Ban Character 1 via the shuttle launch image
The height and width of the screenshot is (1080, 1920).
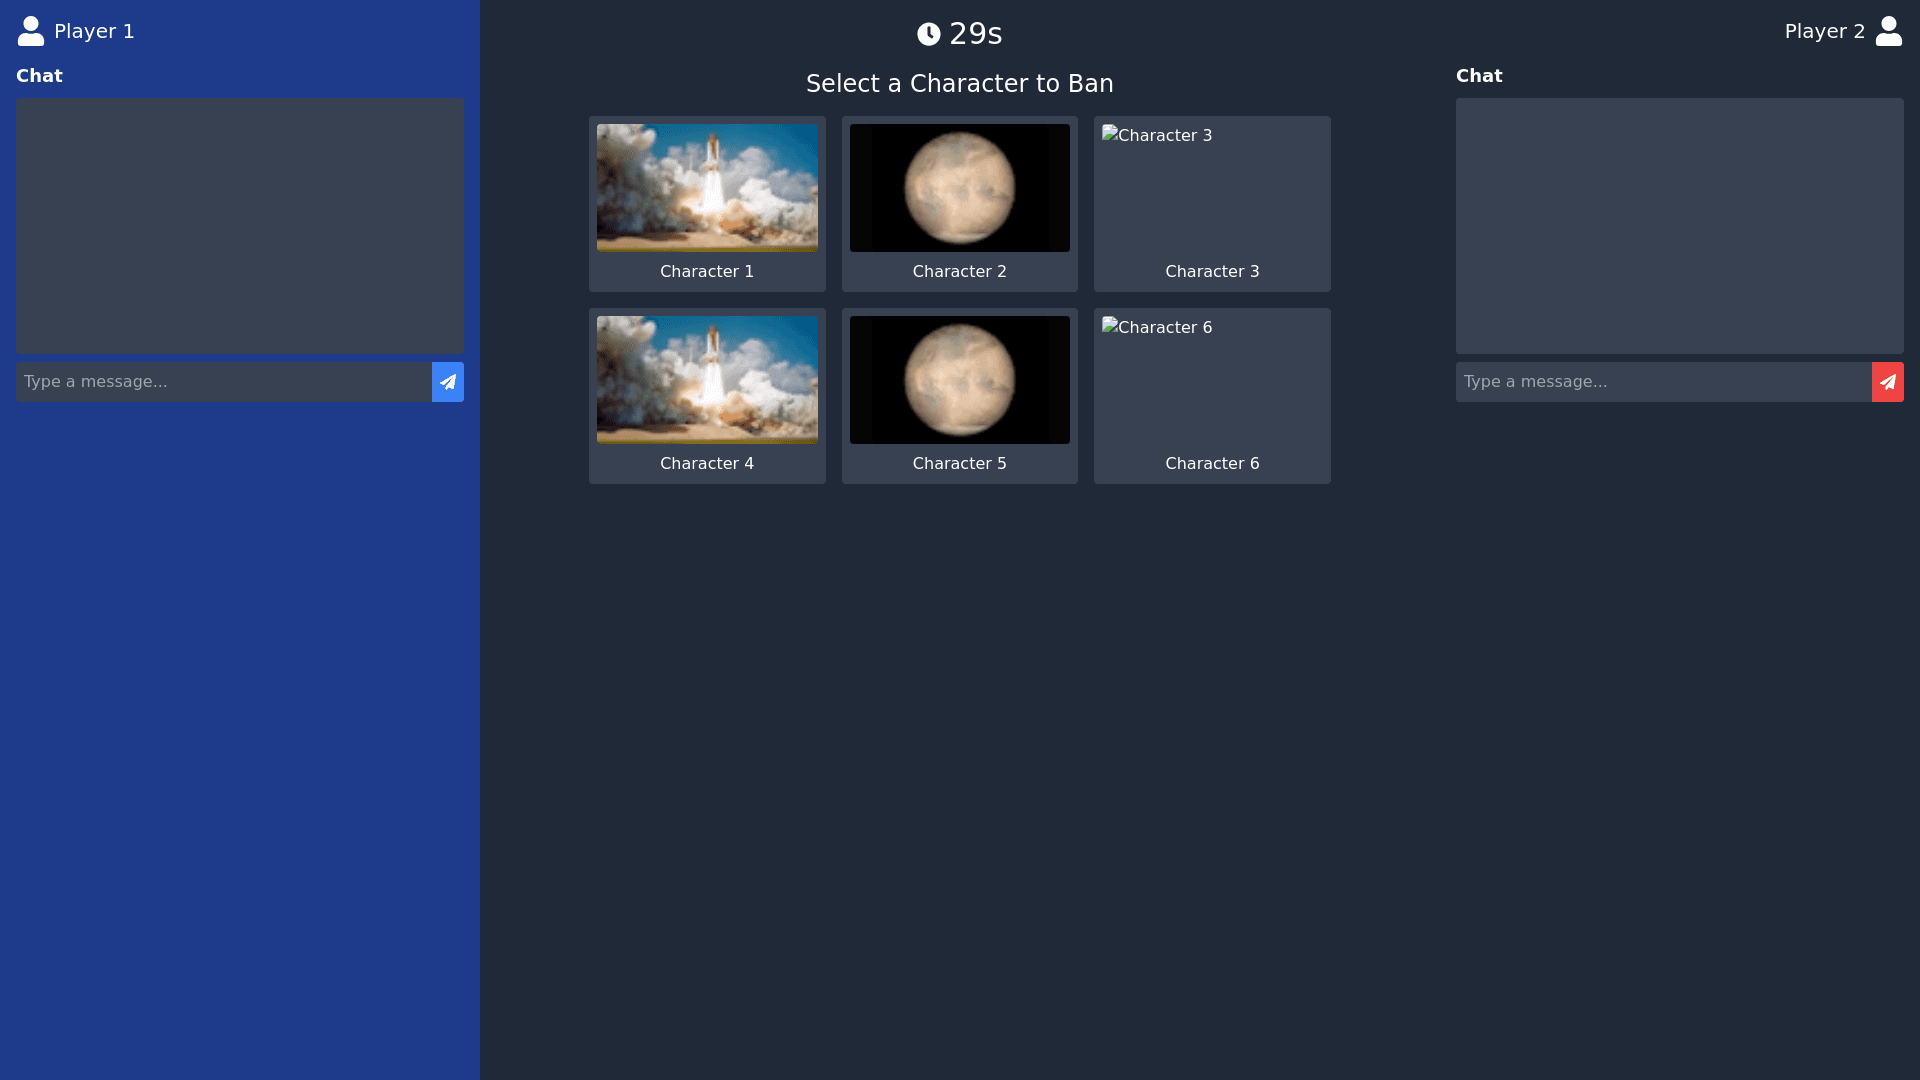[x=707, y=187]
